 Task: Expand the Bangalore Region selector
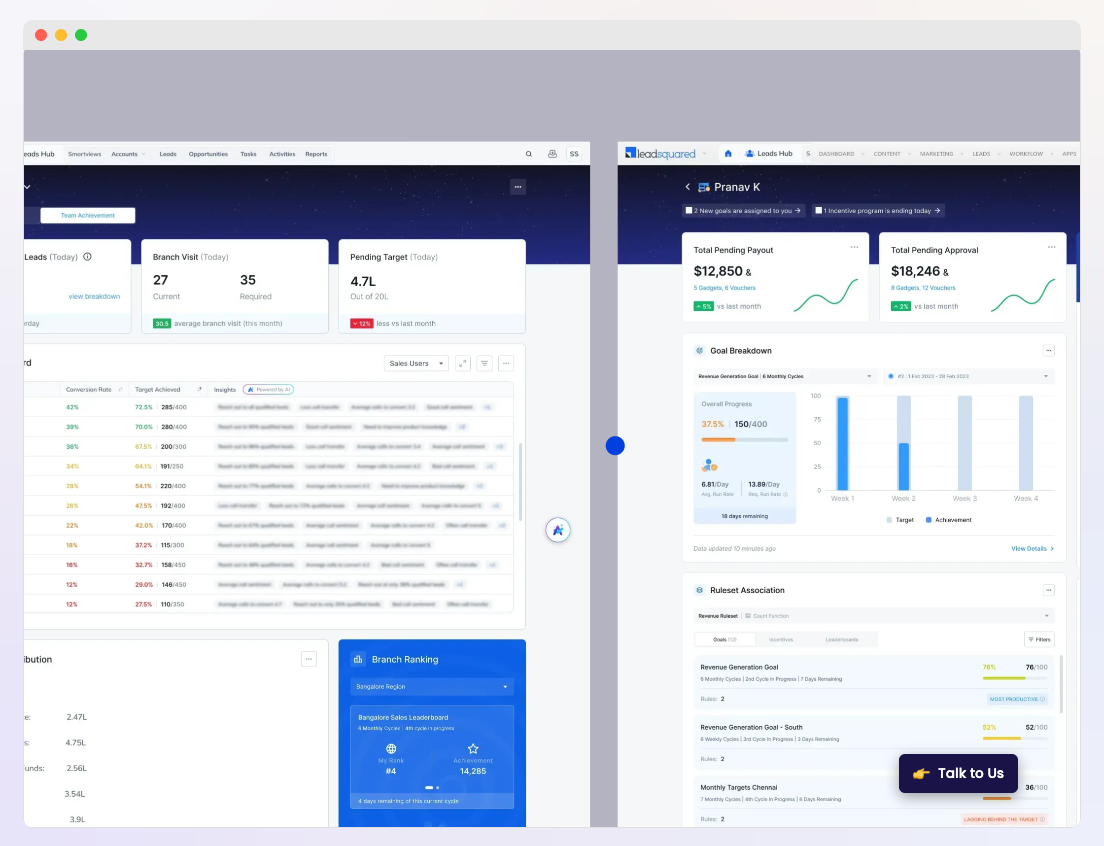pos(431,687)
